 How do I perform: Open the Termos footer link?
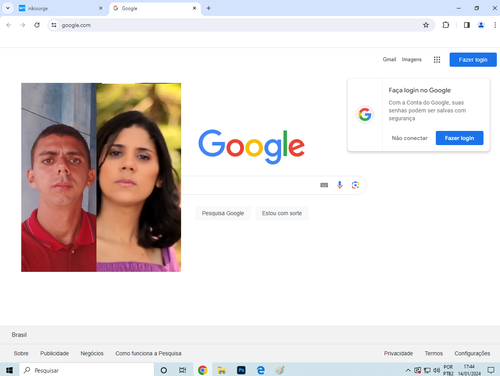click(434, 353)
